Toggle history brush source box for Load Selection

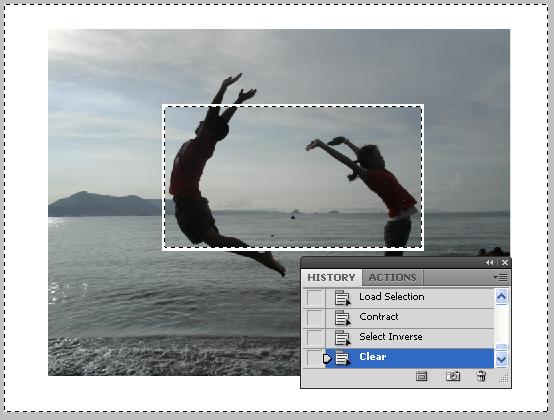click(315, 297)
